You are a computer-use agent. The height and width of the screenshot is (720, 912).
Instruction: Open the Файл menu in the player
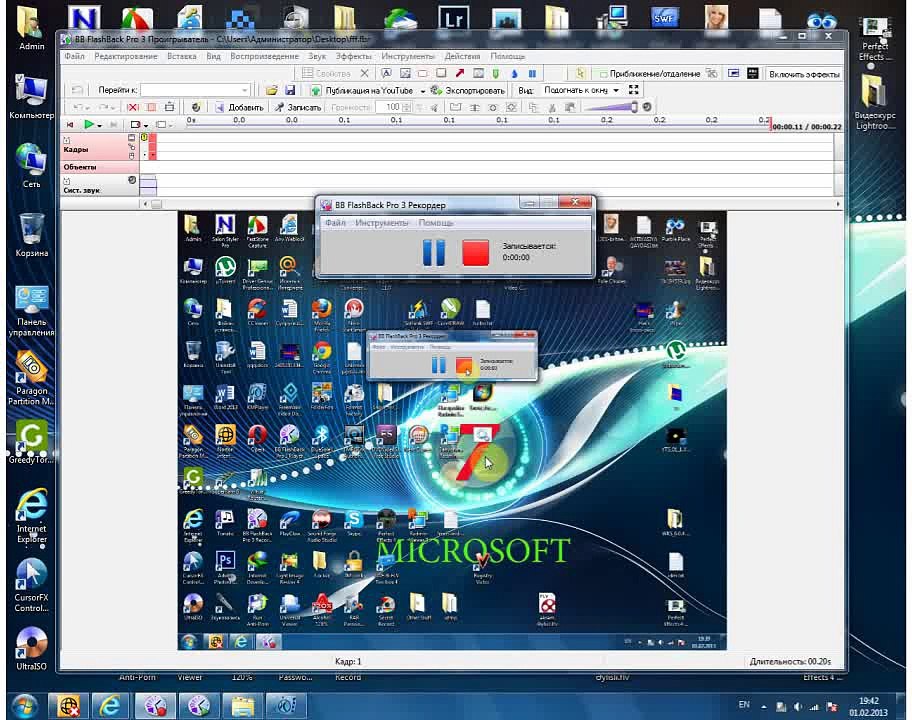tap(74, 56)
